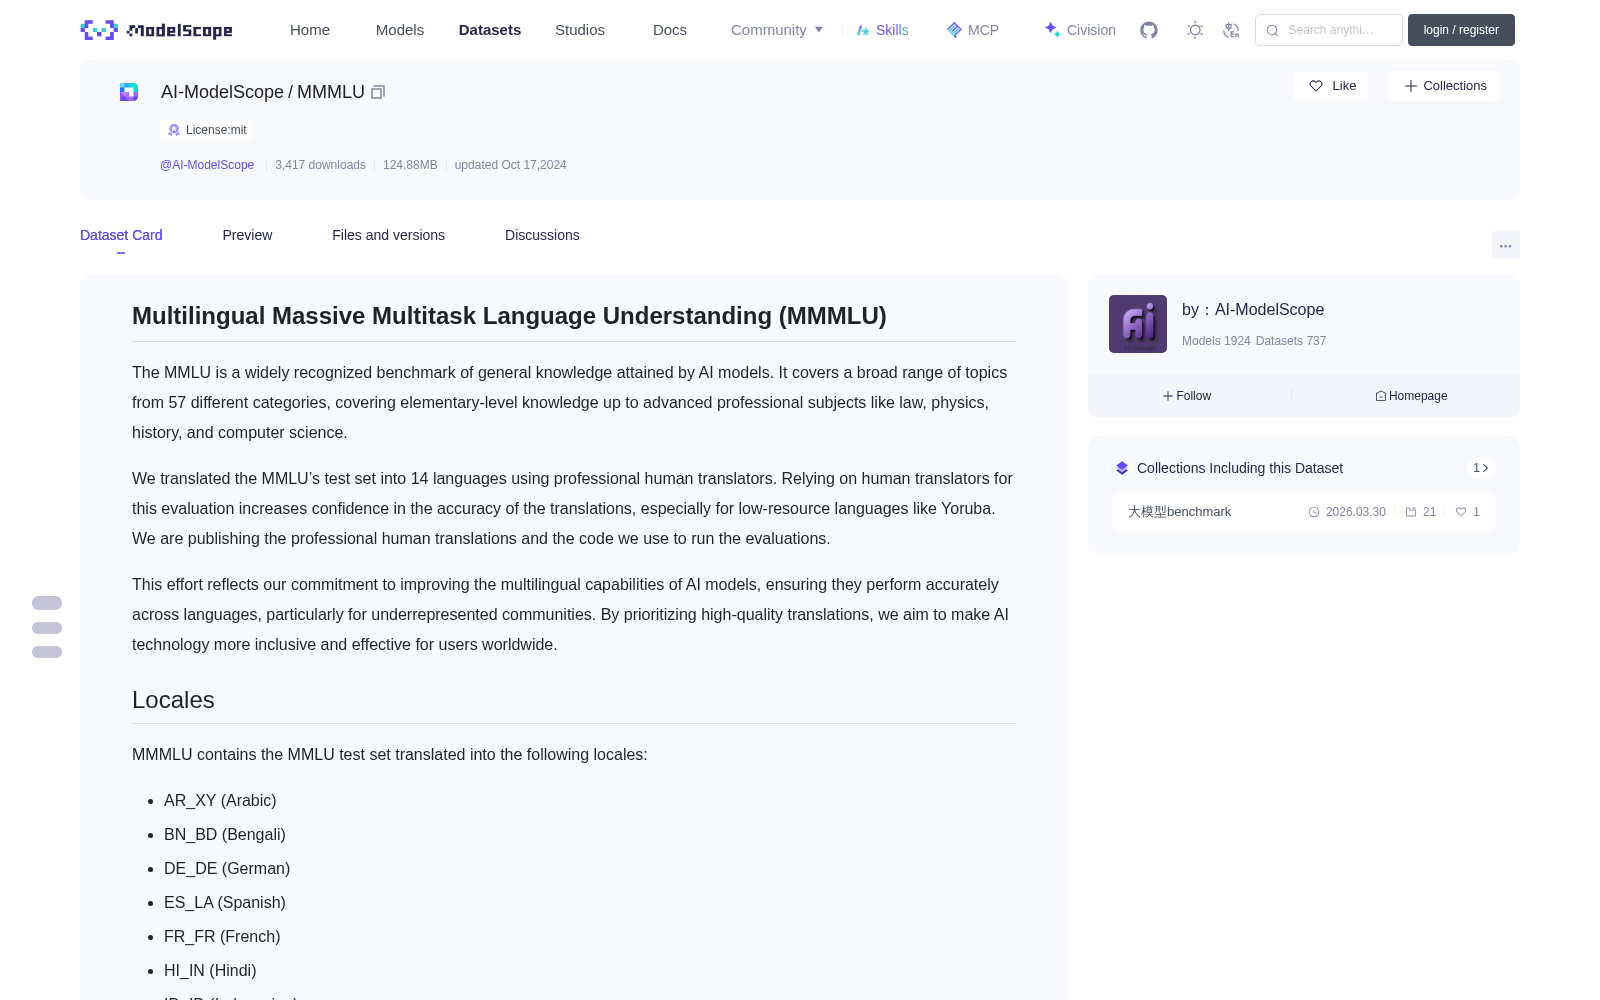Click the '124.88MB' size text

[x=410, y=165]
